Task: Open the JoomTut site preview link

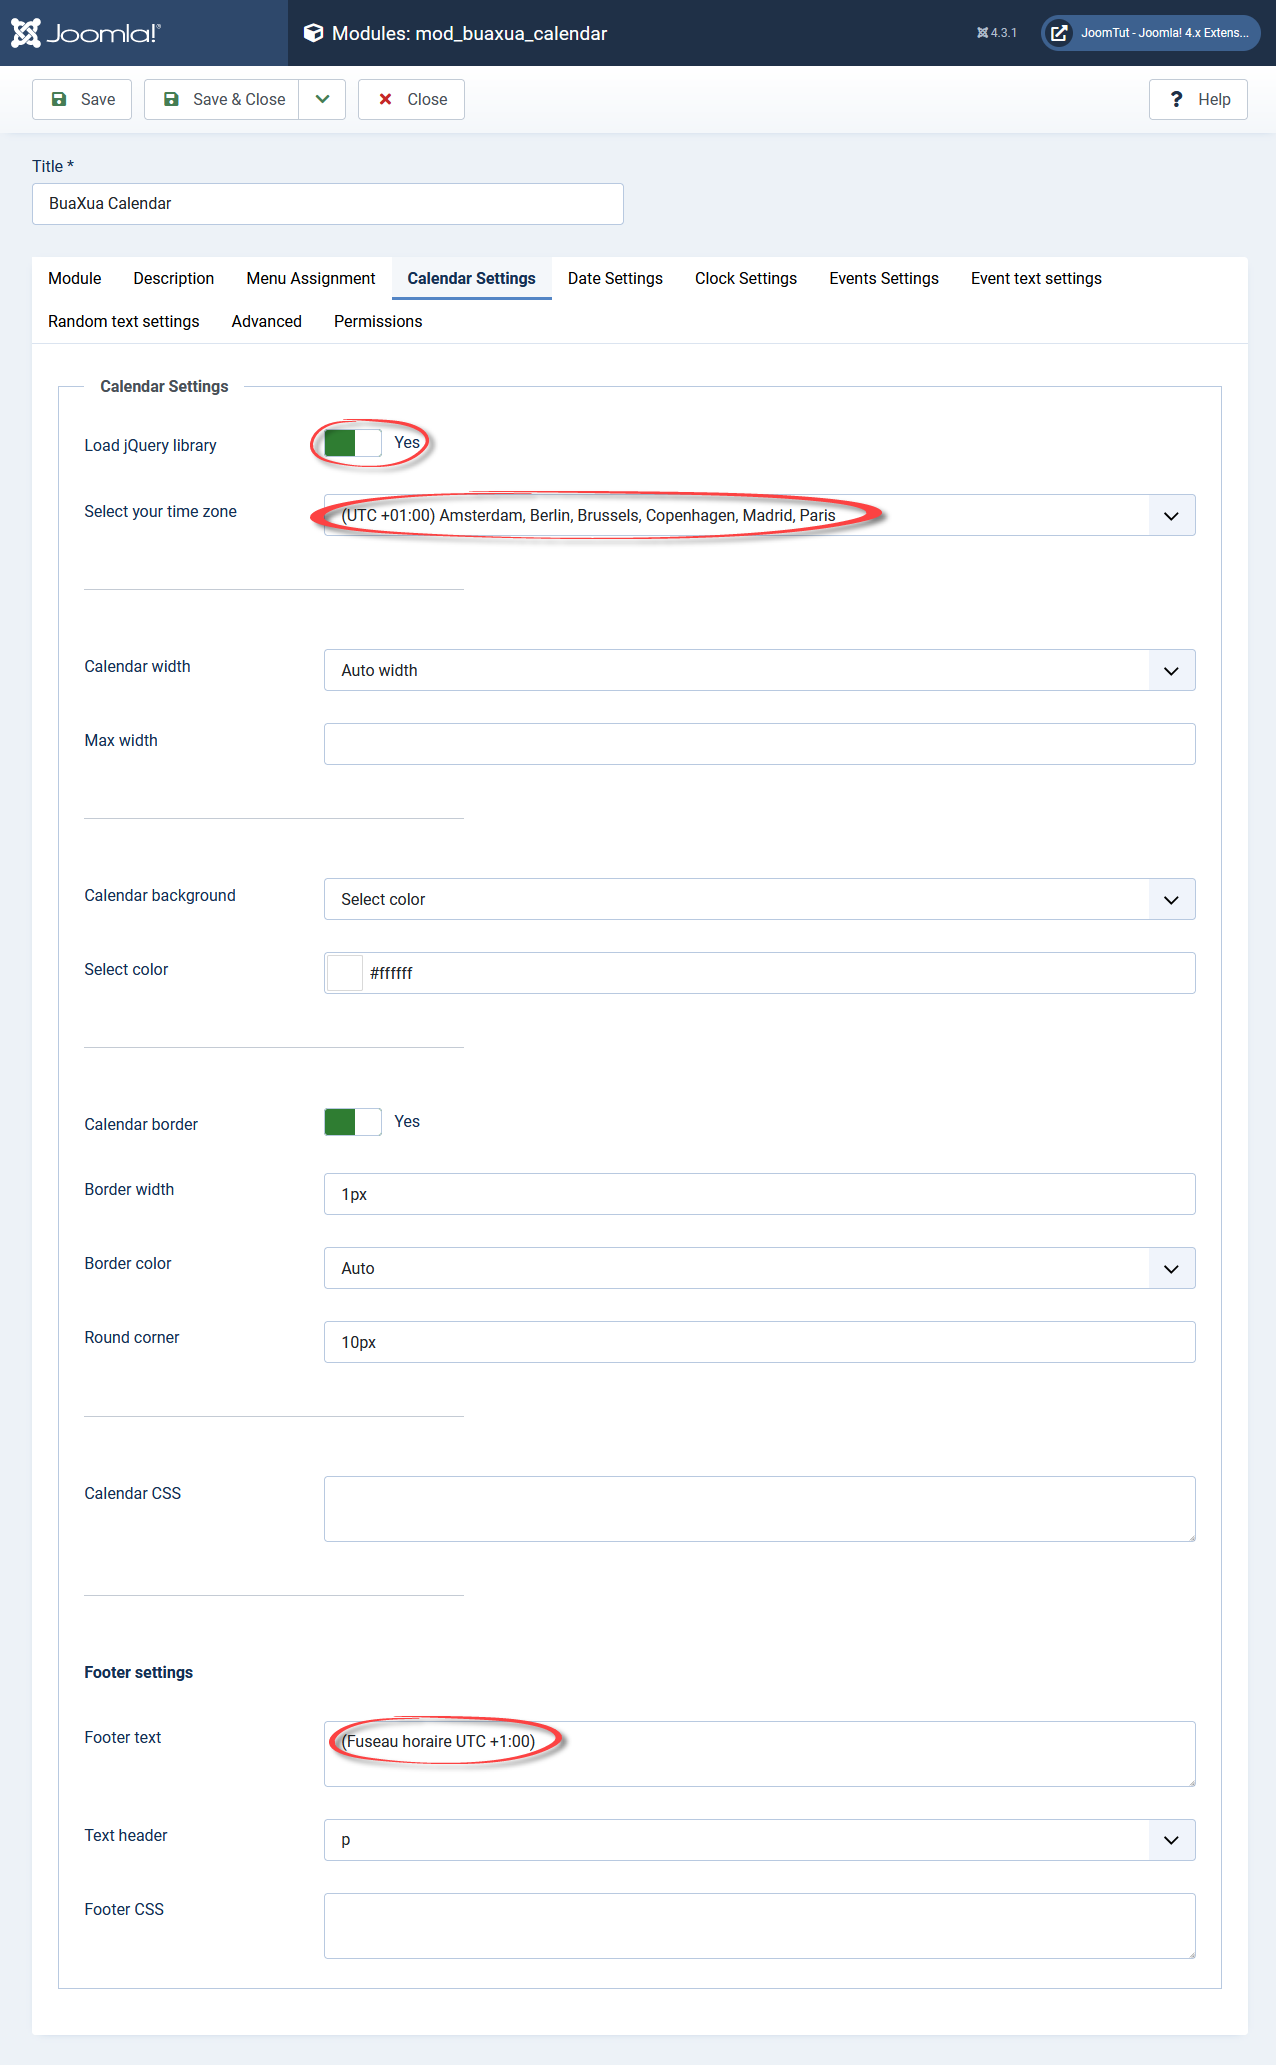Action: 1151,33
